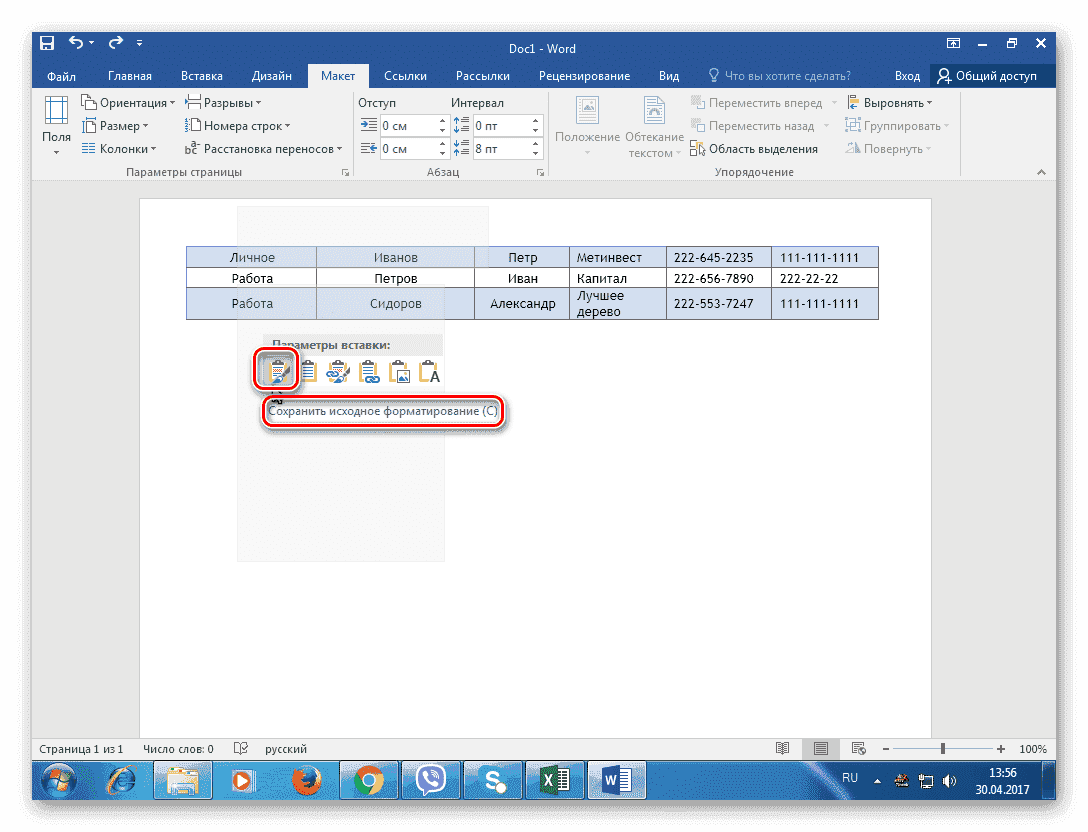The height and width of the screenshot is (832, 1088).
Task: Pick the Keep Text Only paste icon
Action: coord(429,373)
